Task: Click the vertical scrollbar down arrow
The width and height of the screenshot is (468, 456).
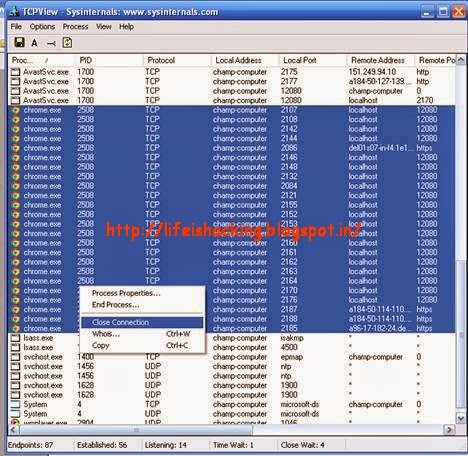Action: point(461,418)
